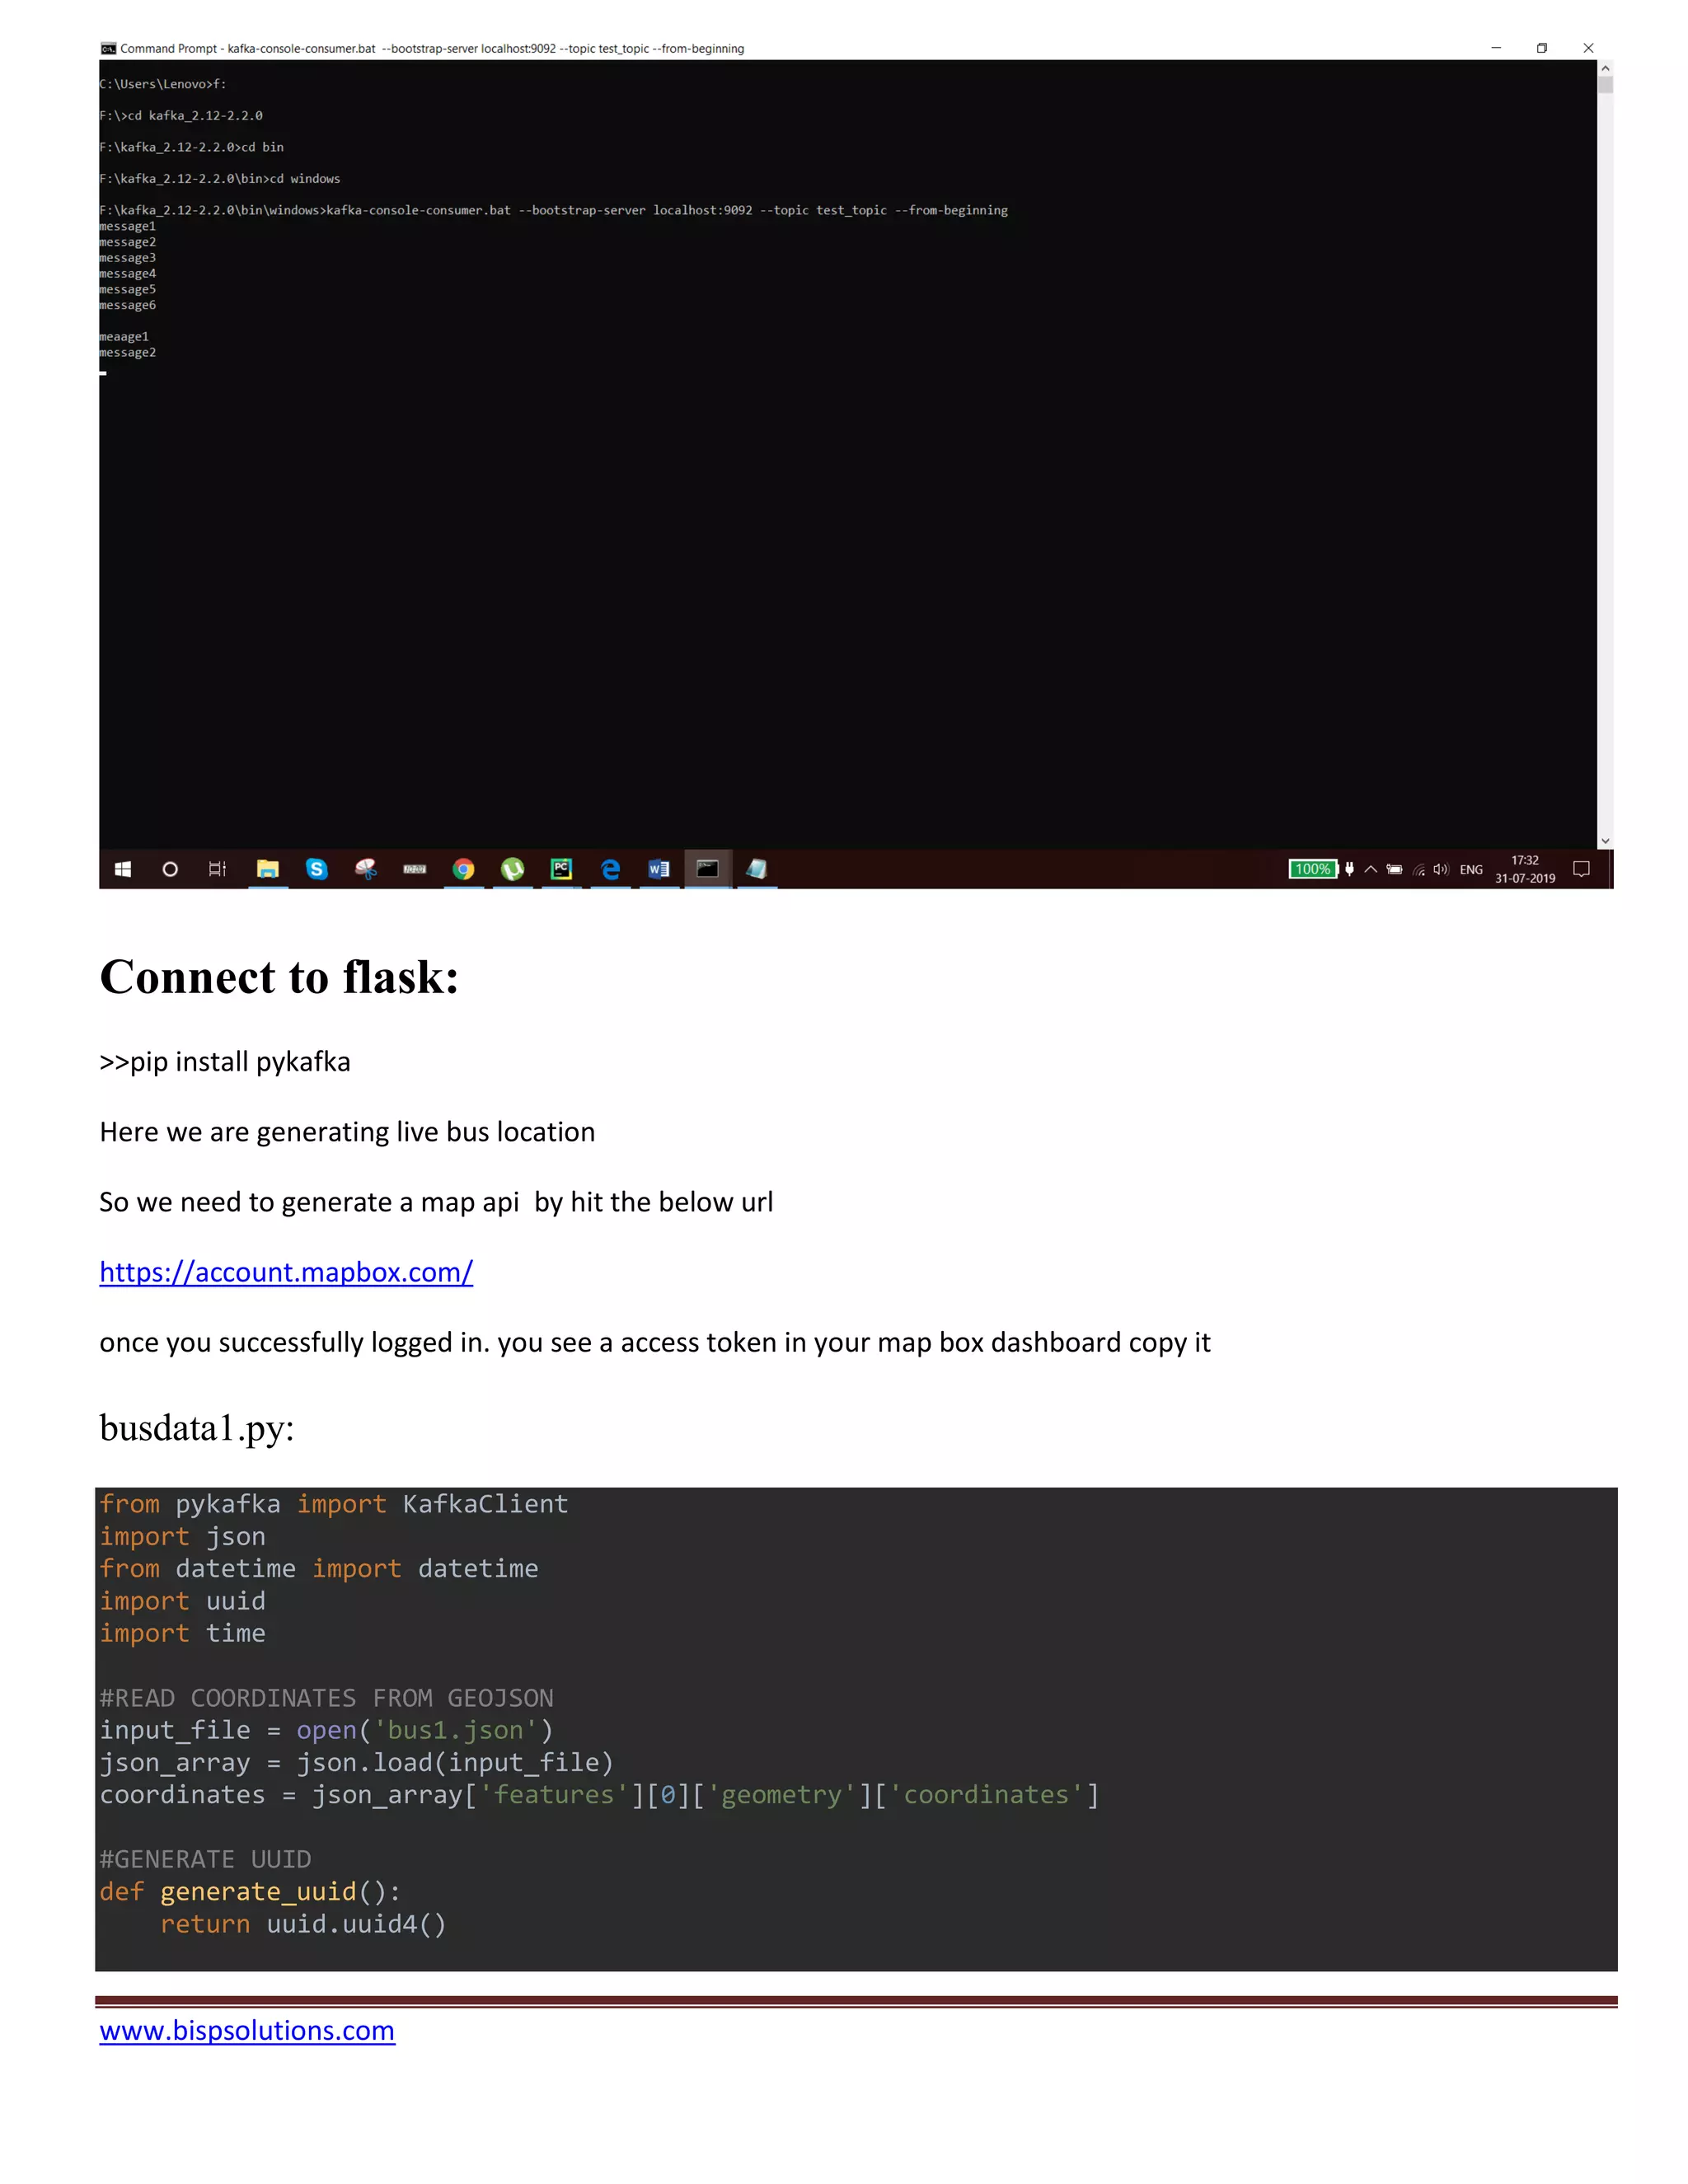The width and height of the screenshot is (1688, 2184).
Task: Click the ENG input language indicator
Action: pos(1471,870)
